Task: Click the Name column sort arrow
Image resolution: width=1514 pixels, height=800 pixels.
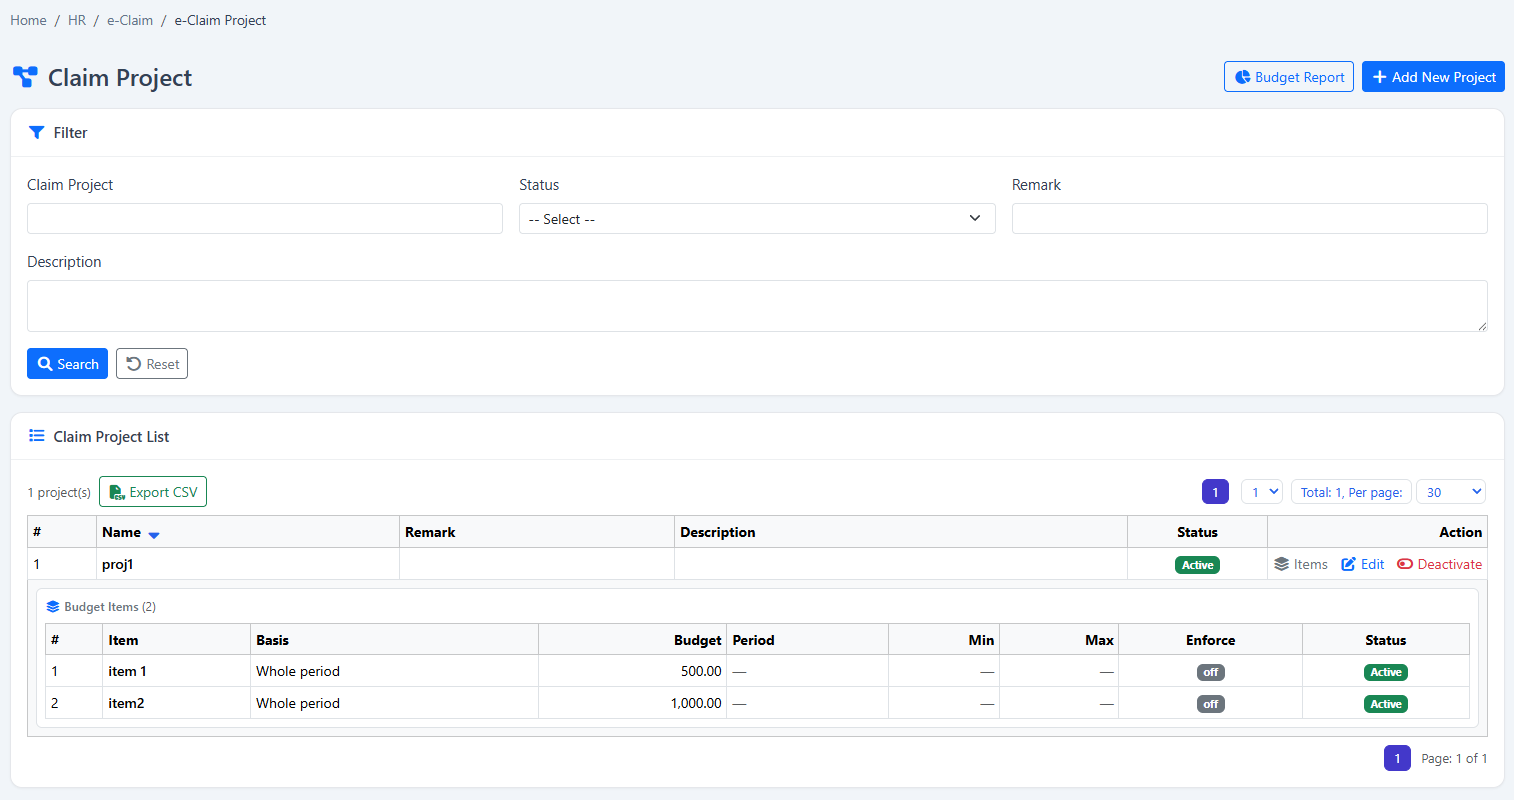Action: coord(154,534)
